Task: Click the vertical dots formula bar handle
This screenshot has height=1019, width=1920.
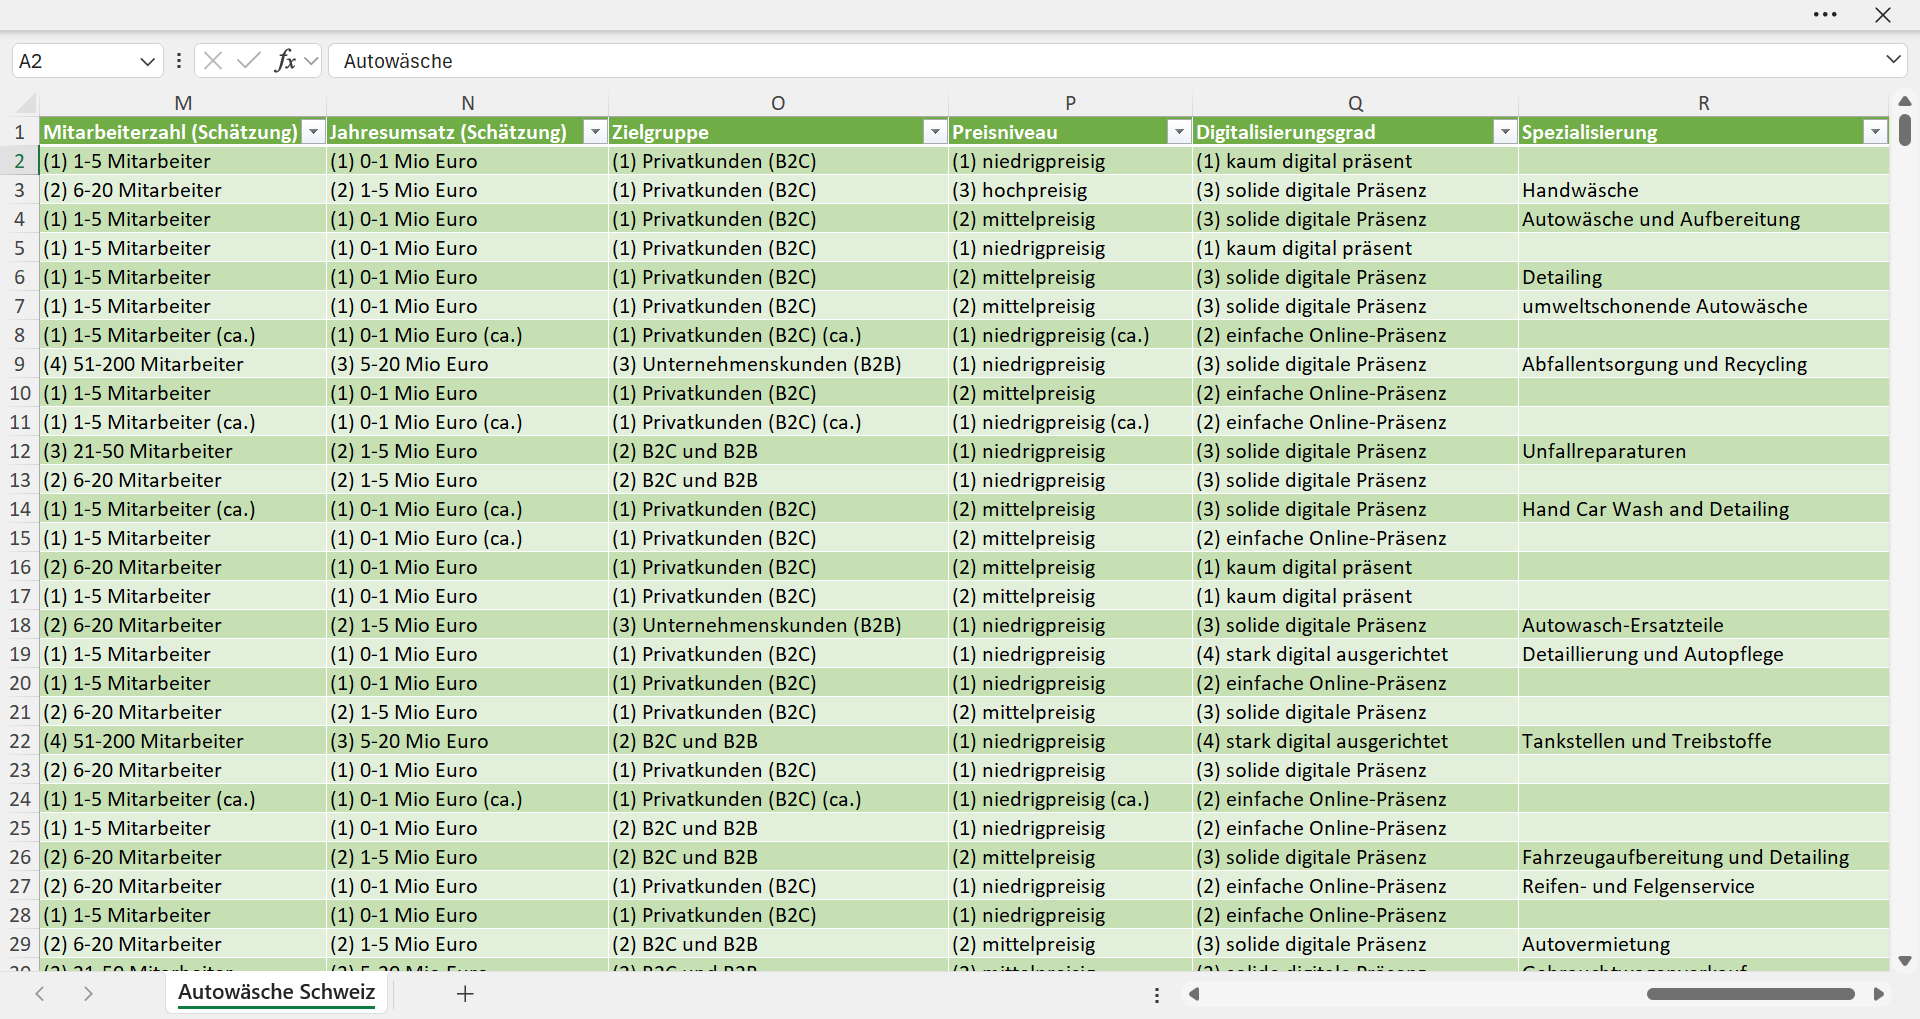Action: click(x=179, y=61)
